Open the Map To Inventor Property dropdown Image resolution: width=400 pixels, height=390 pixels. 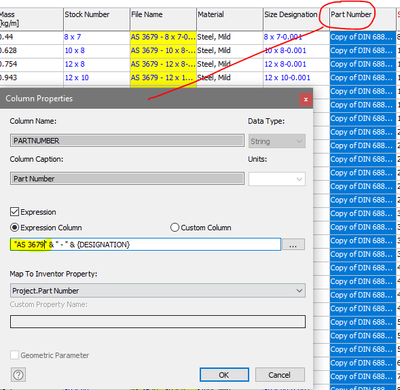pyautogui.click(x=158, y=291)
